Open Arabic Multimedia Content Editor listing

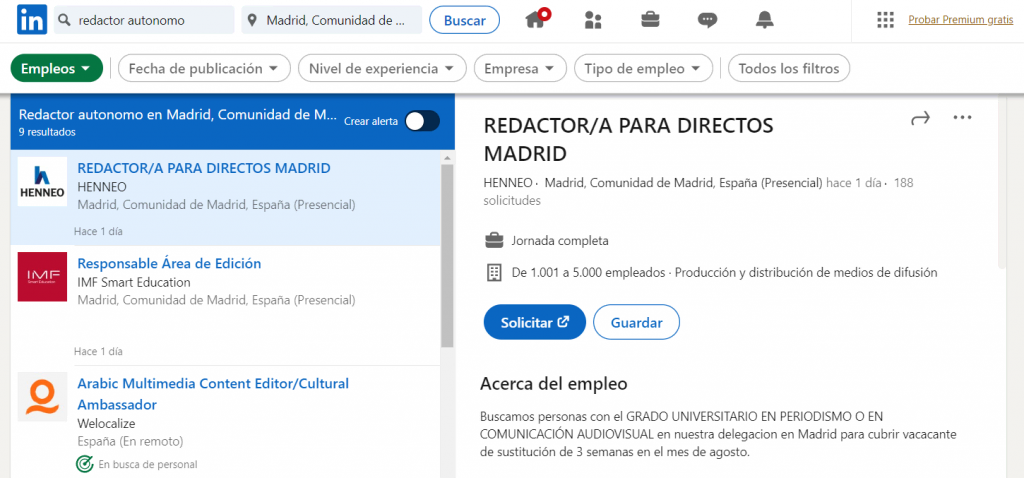pyautogui.click(x=213, y=394)
